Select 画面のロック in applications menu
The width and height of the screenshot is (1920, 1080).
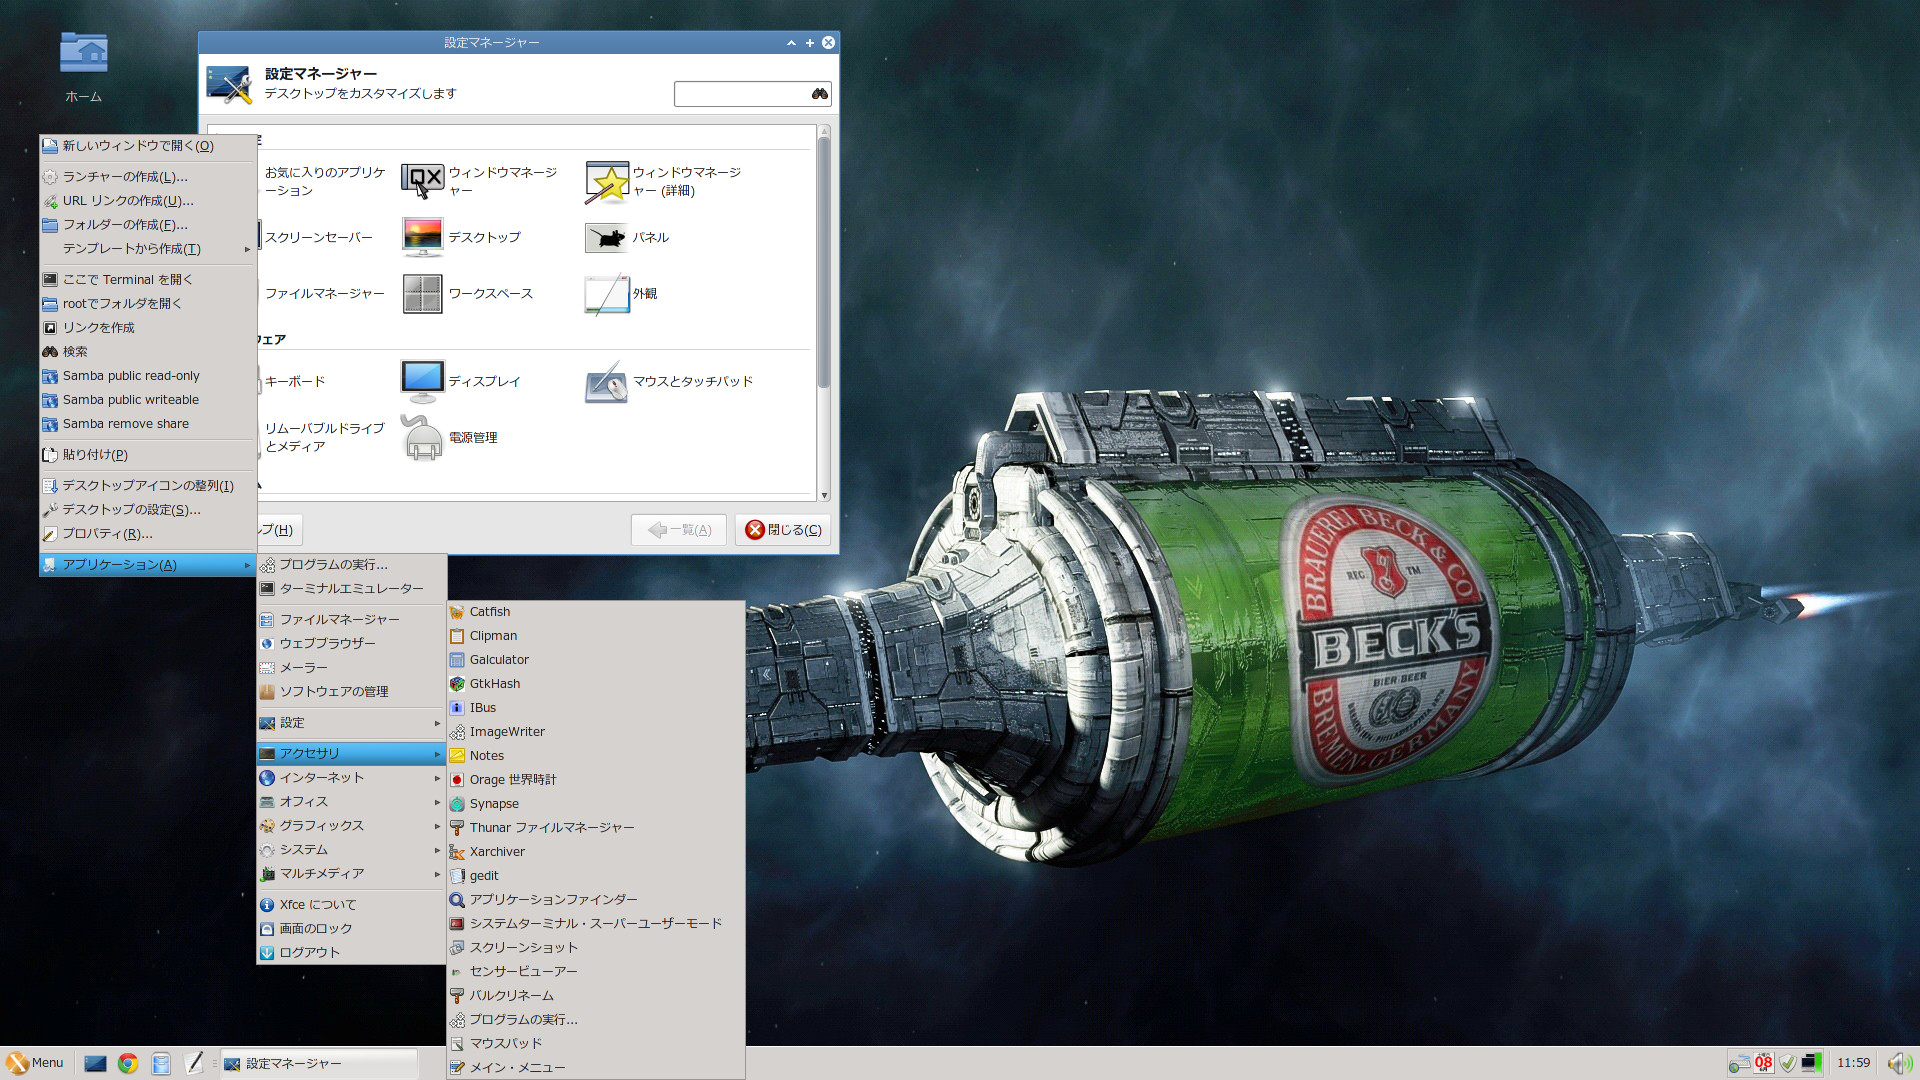pyautogui.click(x=351, y=929)
